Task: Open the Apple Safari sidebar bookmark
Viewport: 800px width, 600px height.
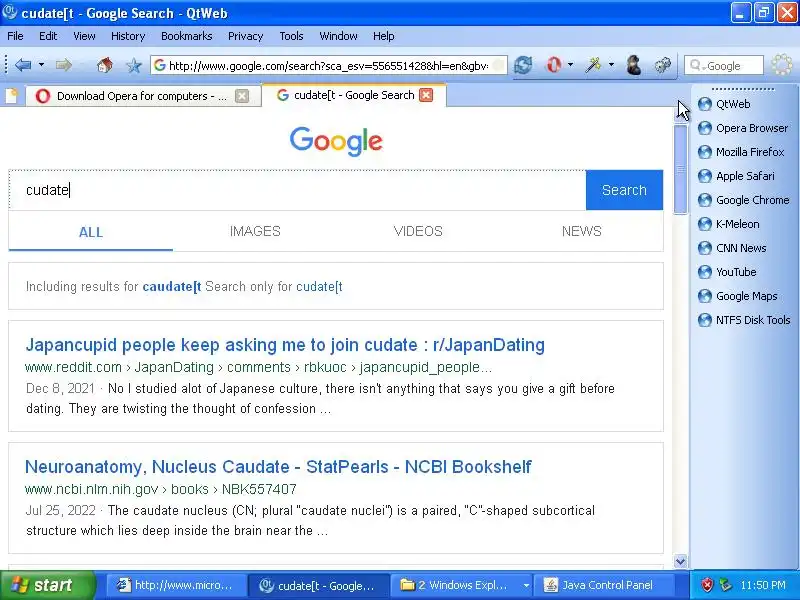Action: [737, 176]
